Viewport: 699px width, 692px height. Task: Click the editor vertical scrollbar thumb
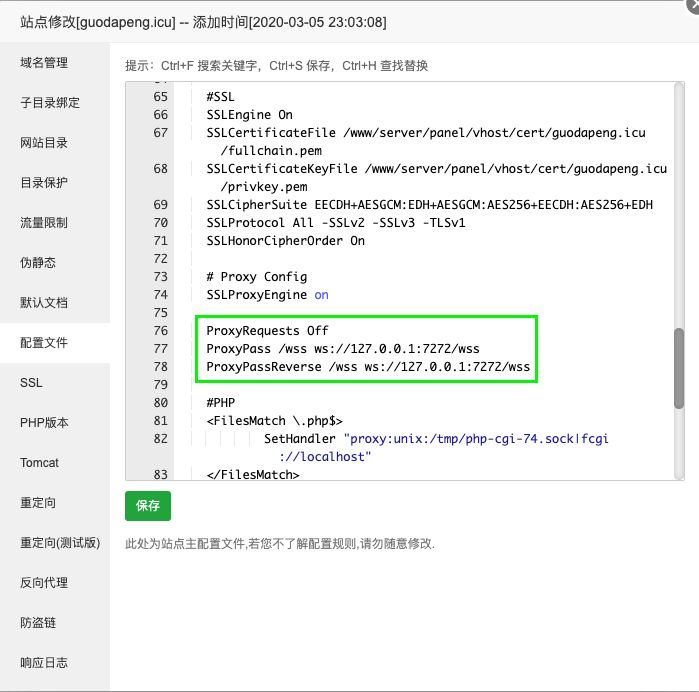[x=679, y=368]
